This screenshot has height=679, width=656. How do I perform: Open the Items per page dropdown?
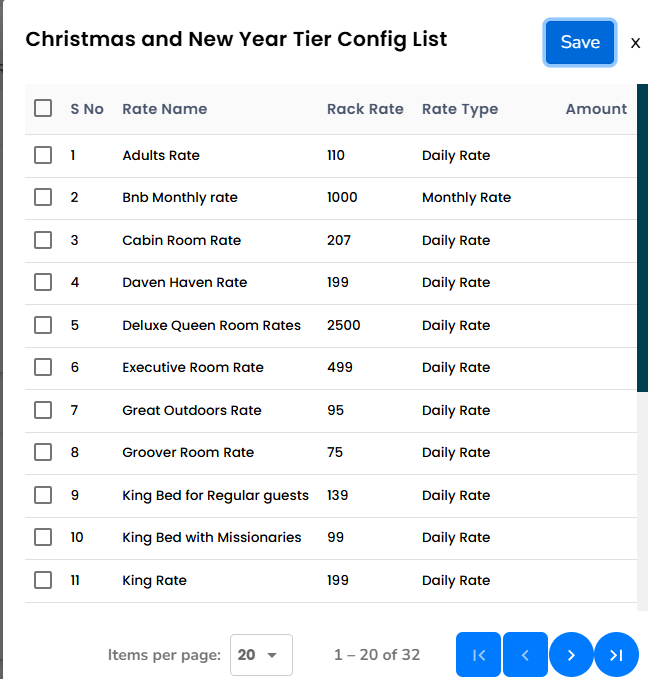pyautogui.click(x=261, y=655)
